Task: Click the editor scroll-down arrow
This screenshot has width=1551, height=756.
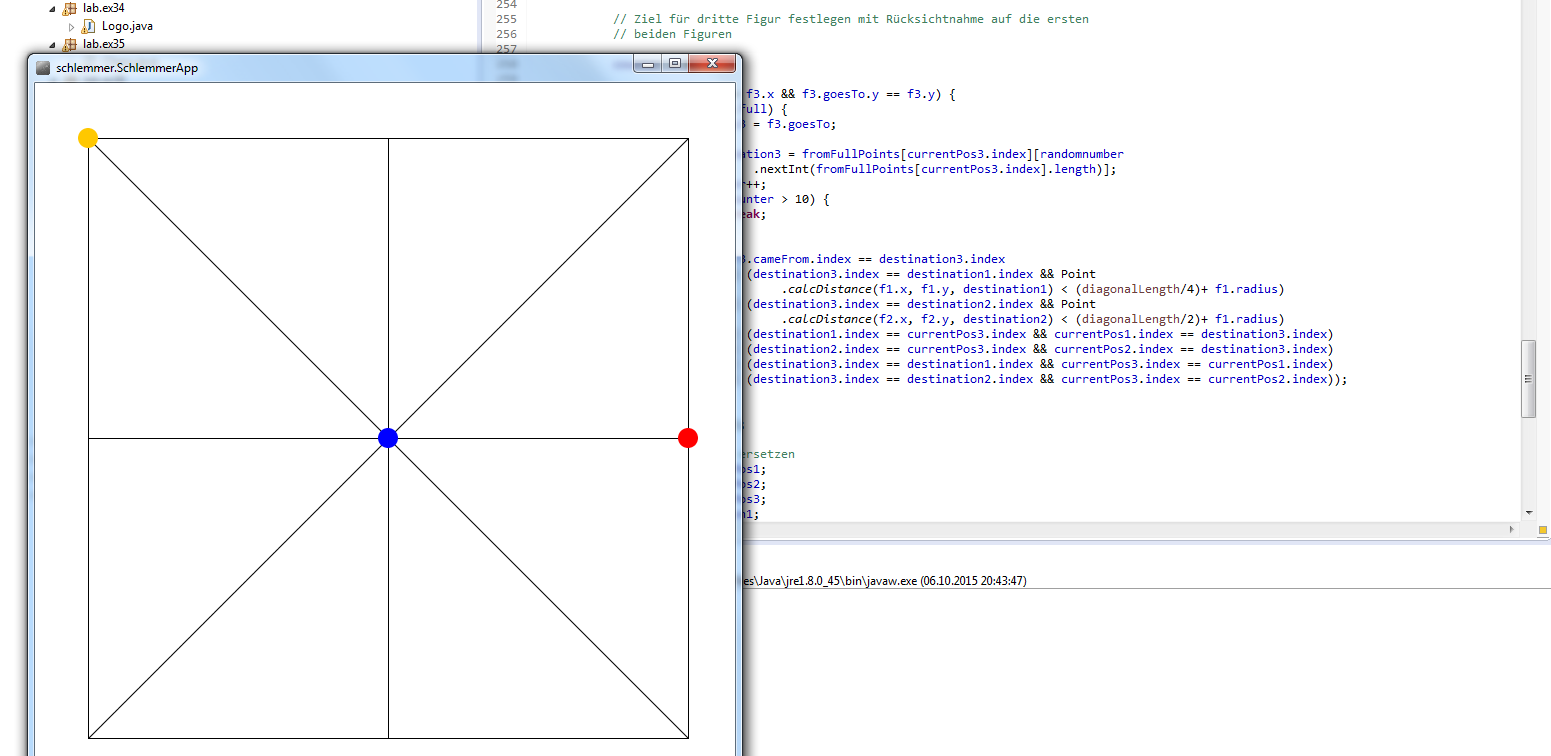Action: tap(1527, 511)
